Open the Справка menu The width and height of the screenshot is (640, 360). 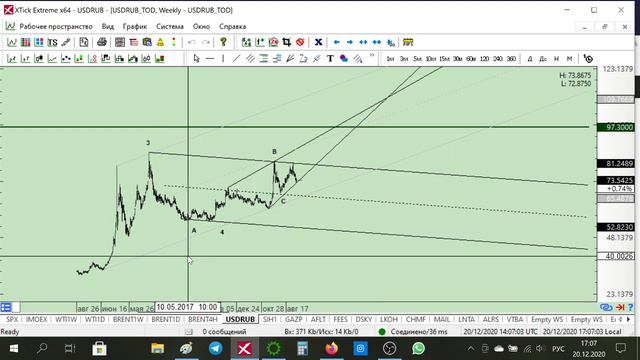[233, 27]
